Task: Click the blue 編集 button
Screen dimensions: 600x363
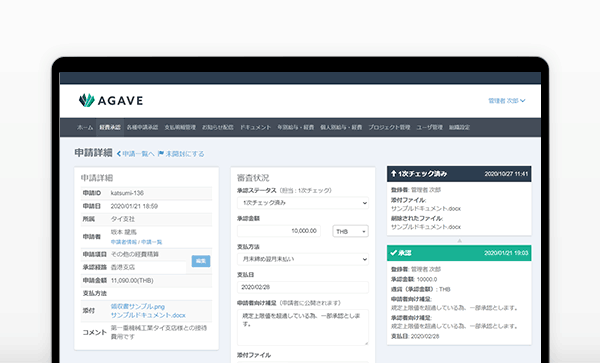Action: pyautogui.click(x=201, y=261)
